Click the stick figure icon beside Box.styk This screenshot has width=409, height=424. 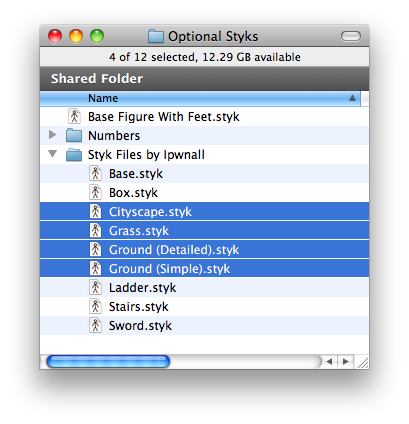click(x=95, y=193)
